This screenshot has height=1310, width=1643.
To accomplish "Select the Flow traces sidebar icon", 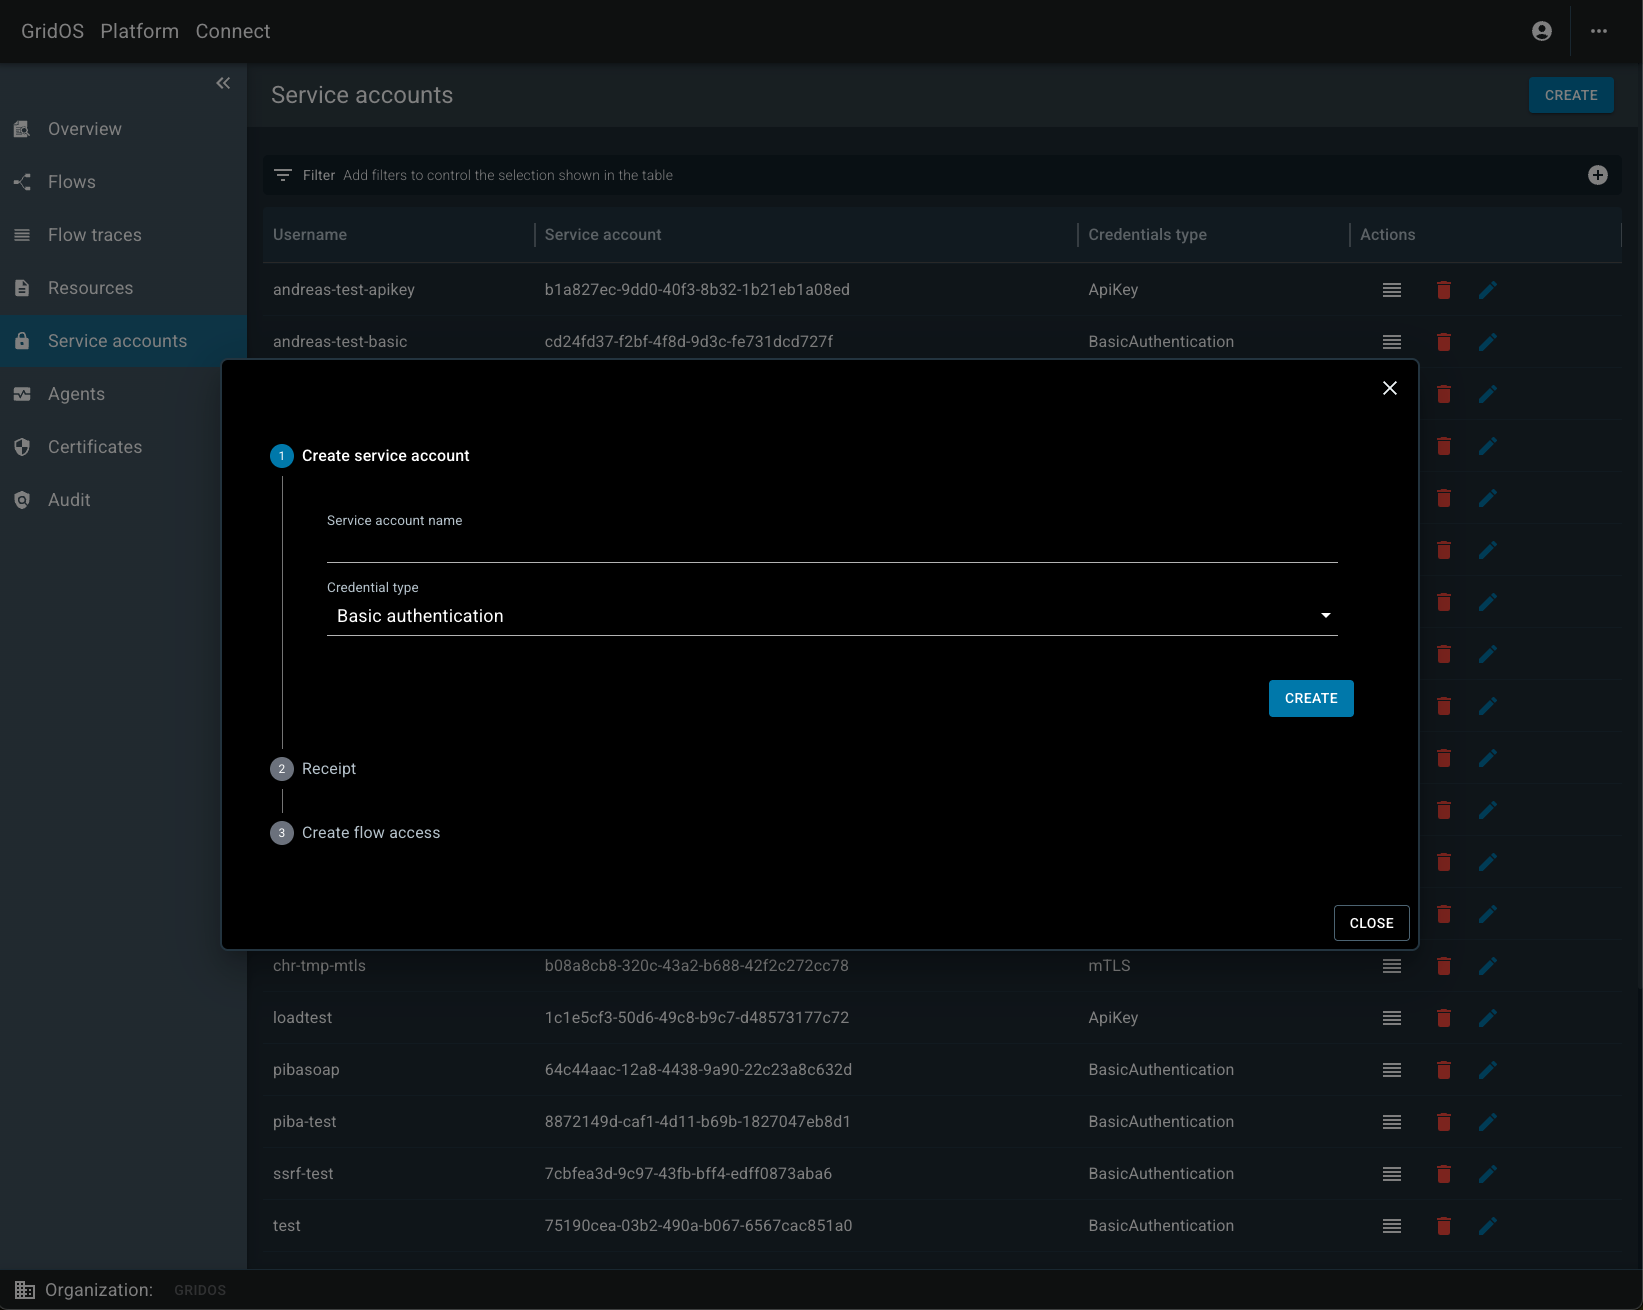I will point(22,234).
